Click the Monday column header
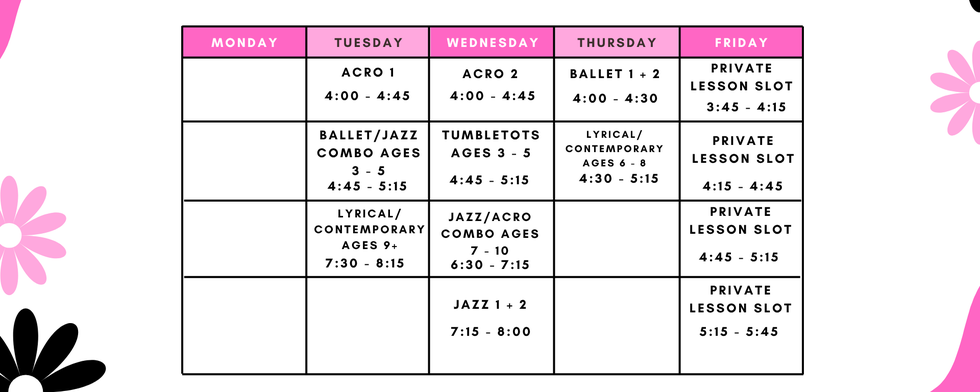980x392 pixels. pos(244,43)
